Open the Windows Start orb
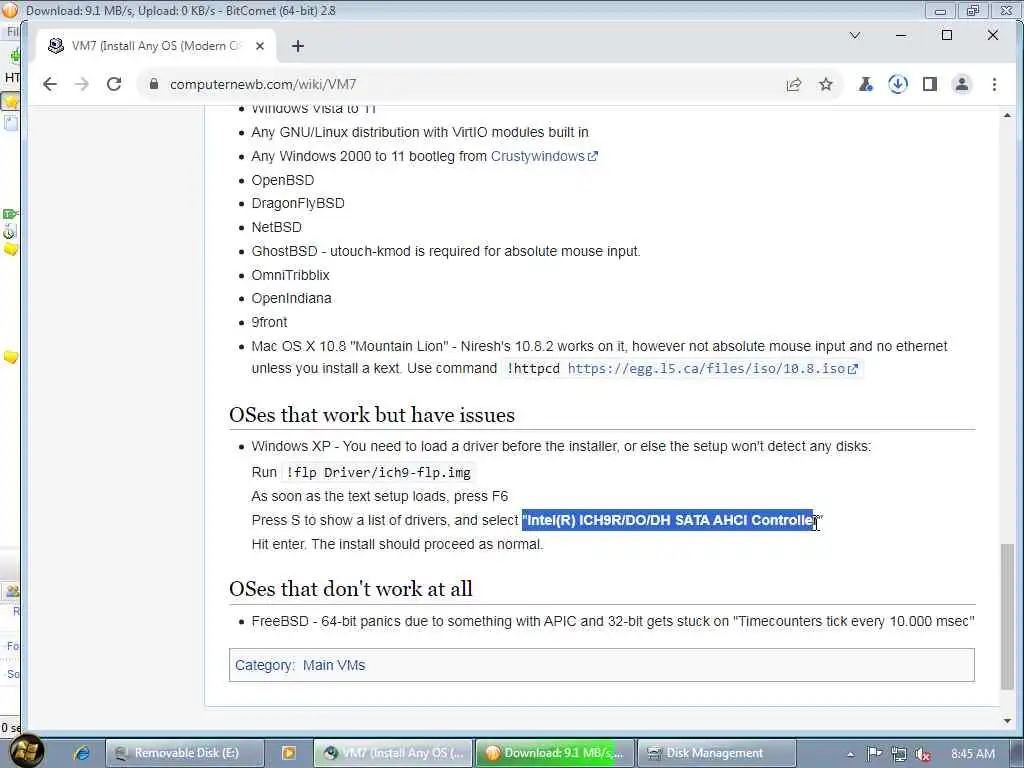This screenshot has height=768, width=1024. tap(27, 752)
